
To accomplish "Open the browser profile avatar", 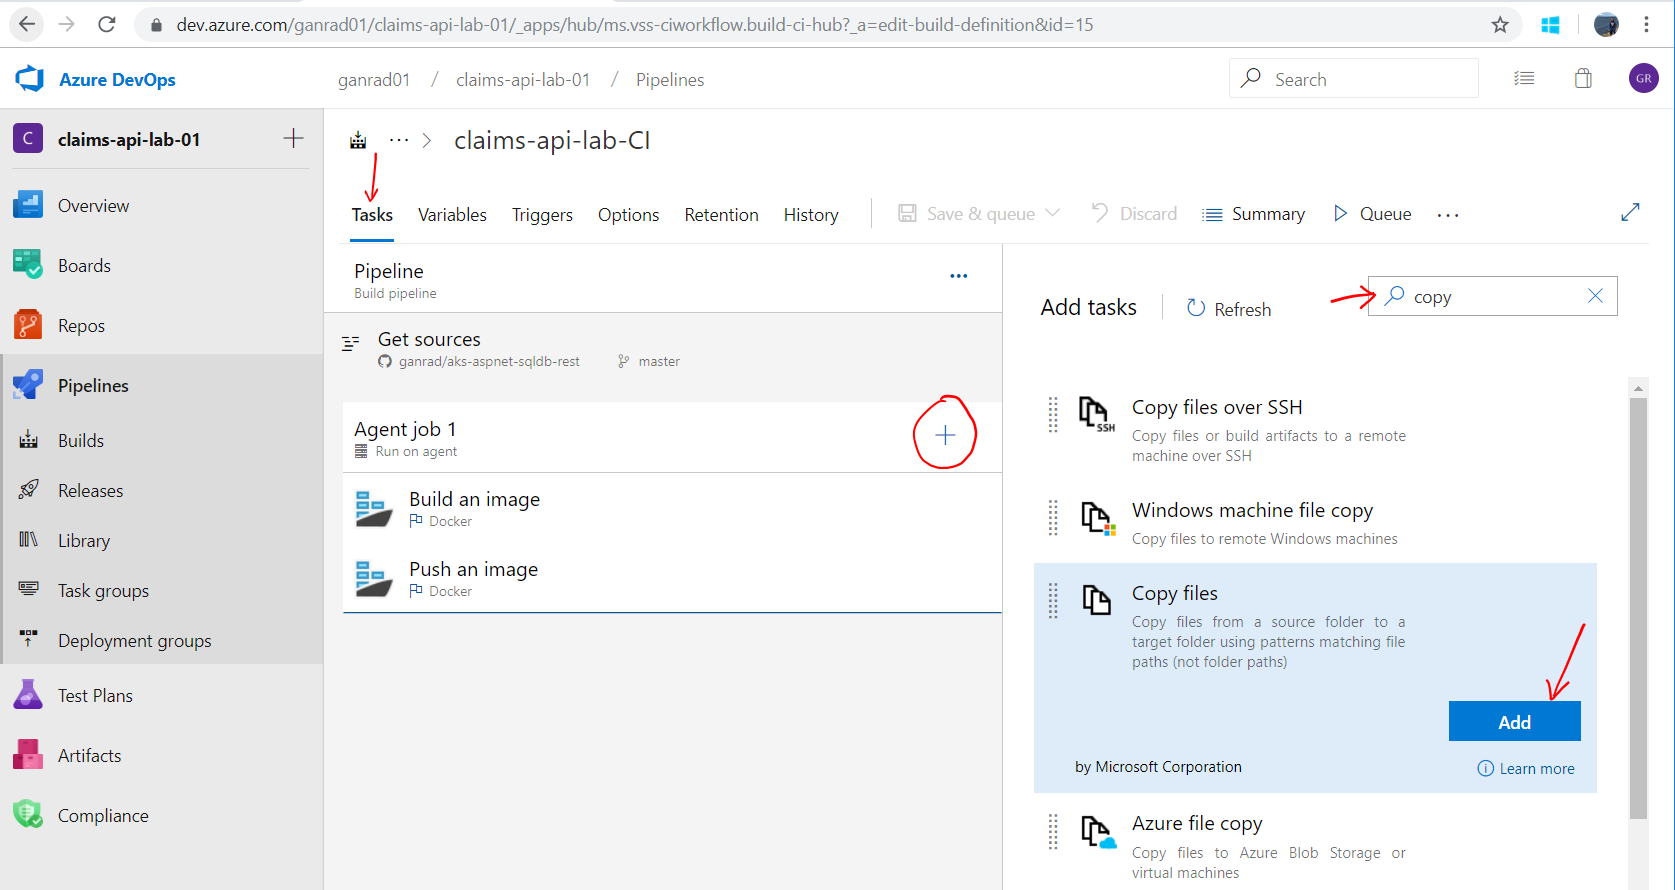I will (x=1606, y=25).
